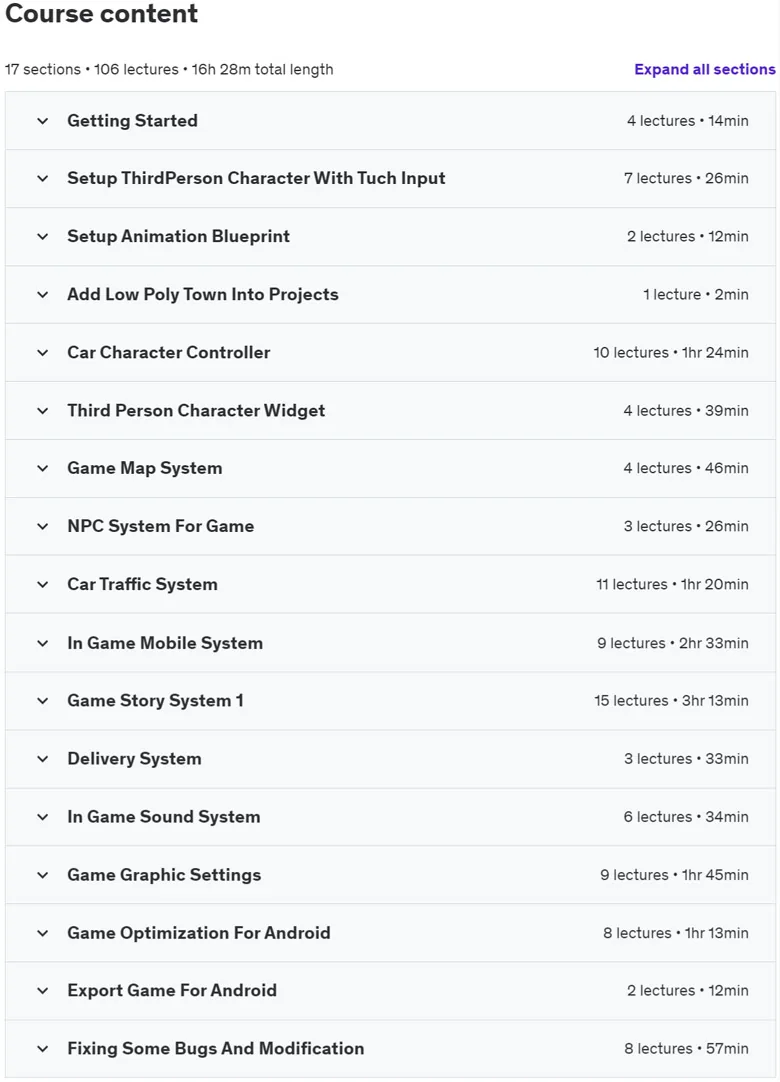
Task: Select the Game Story System 1 title
Action: [x=155, y=701]
